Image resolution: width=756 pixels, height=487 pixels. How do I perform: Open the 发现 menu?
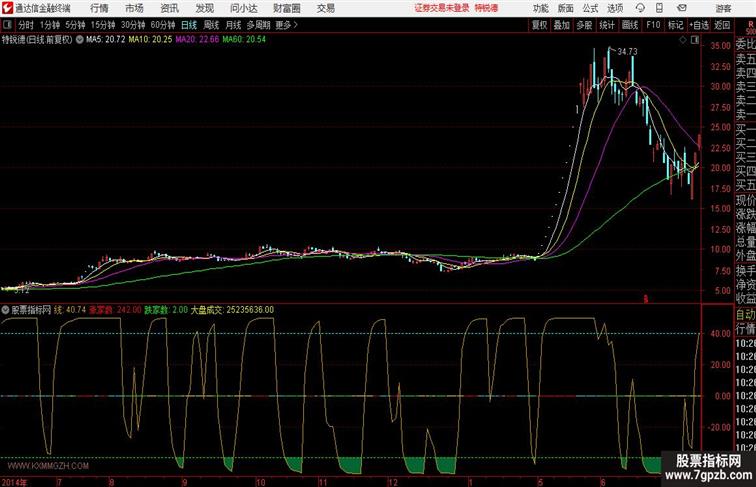(204, 8)
